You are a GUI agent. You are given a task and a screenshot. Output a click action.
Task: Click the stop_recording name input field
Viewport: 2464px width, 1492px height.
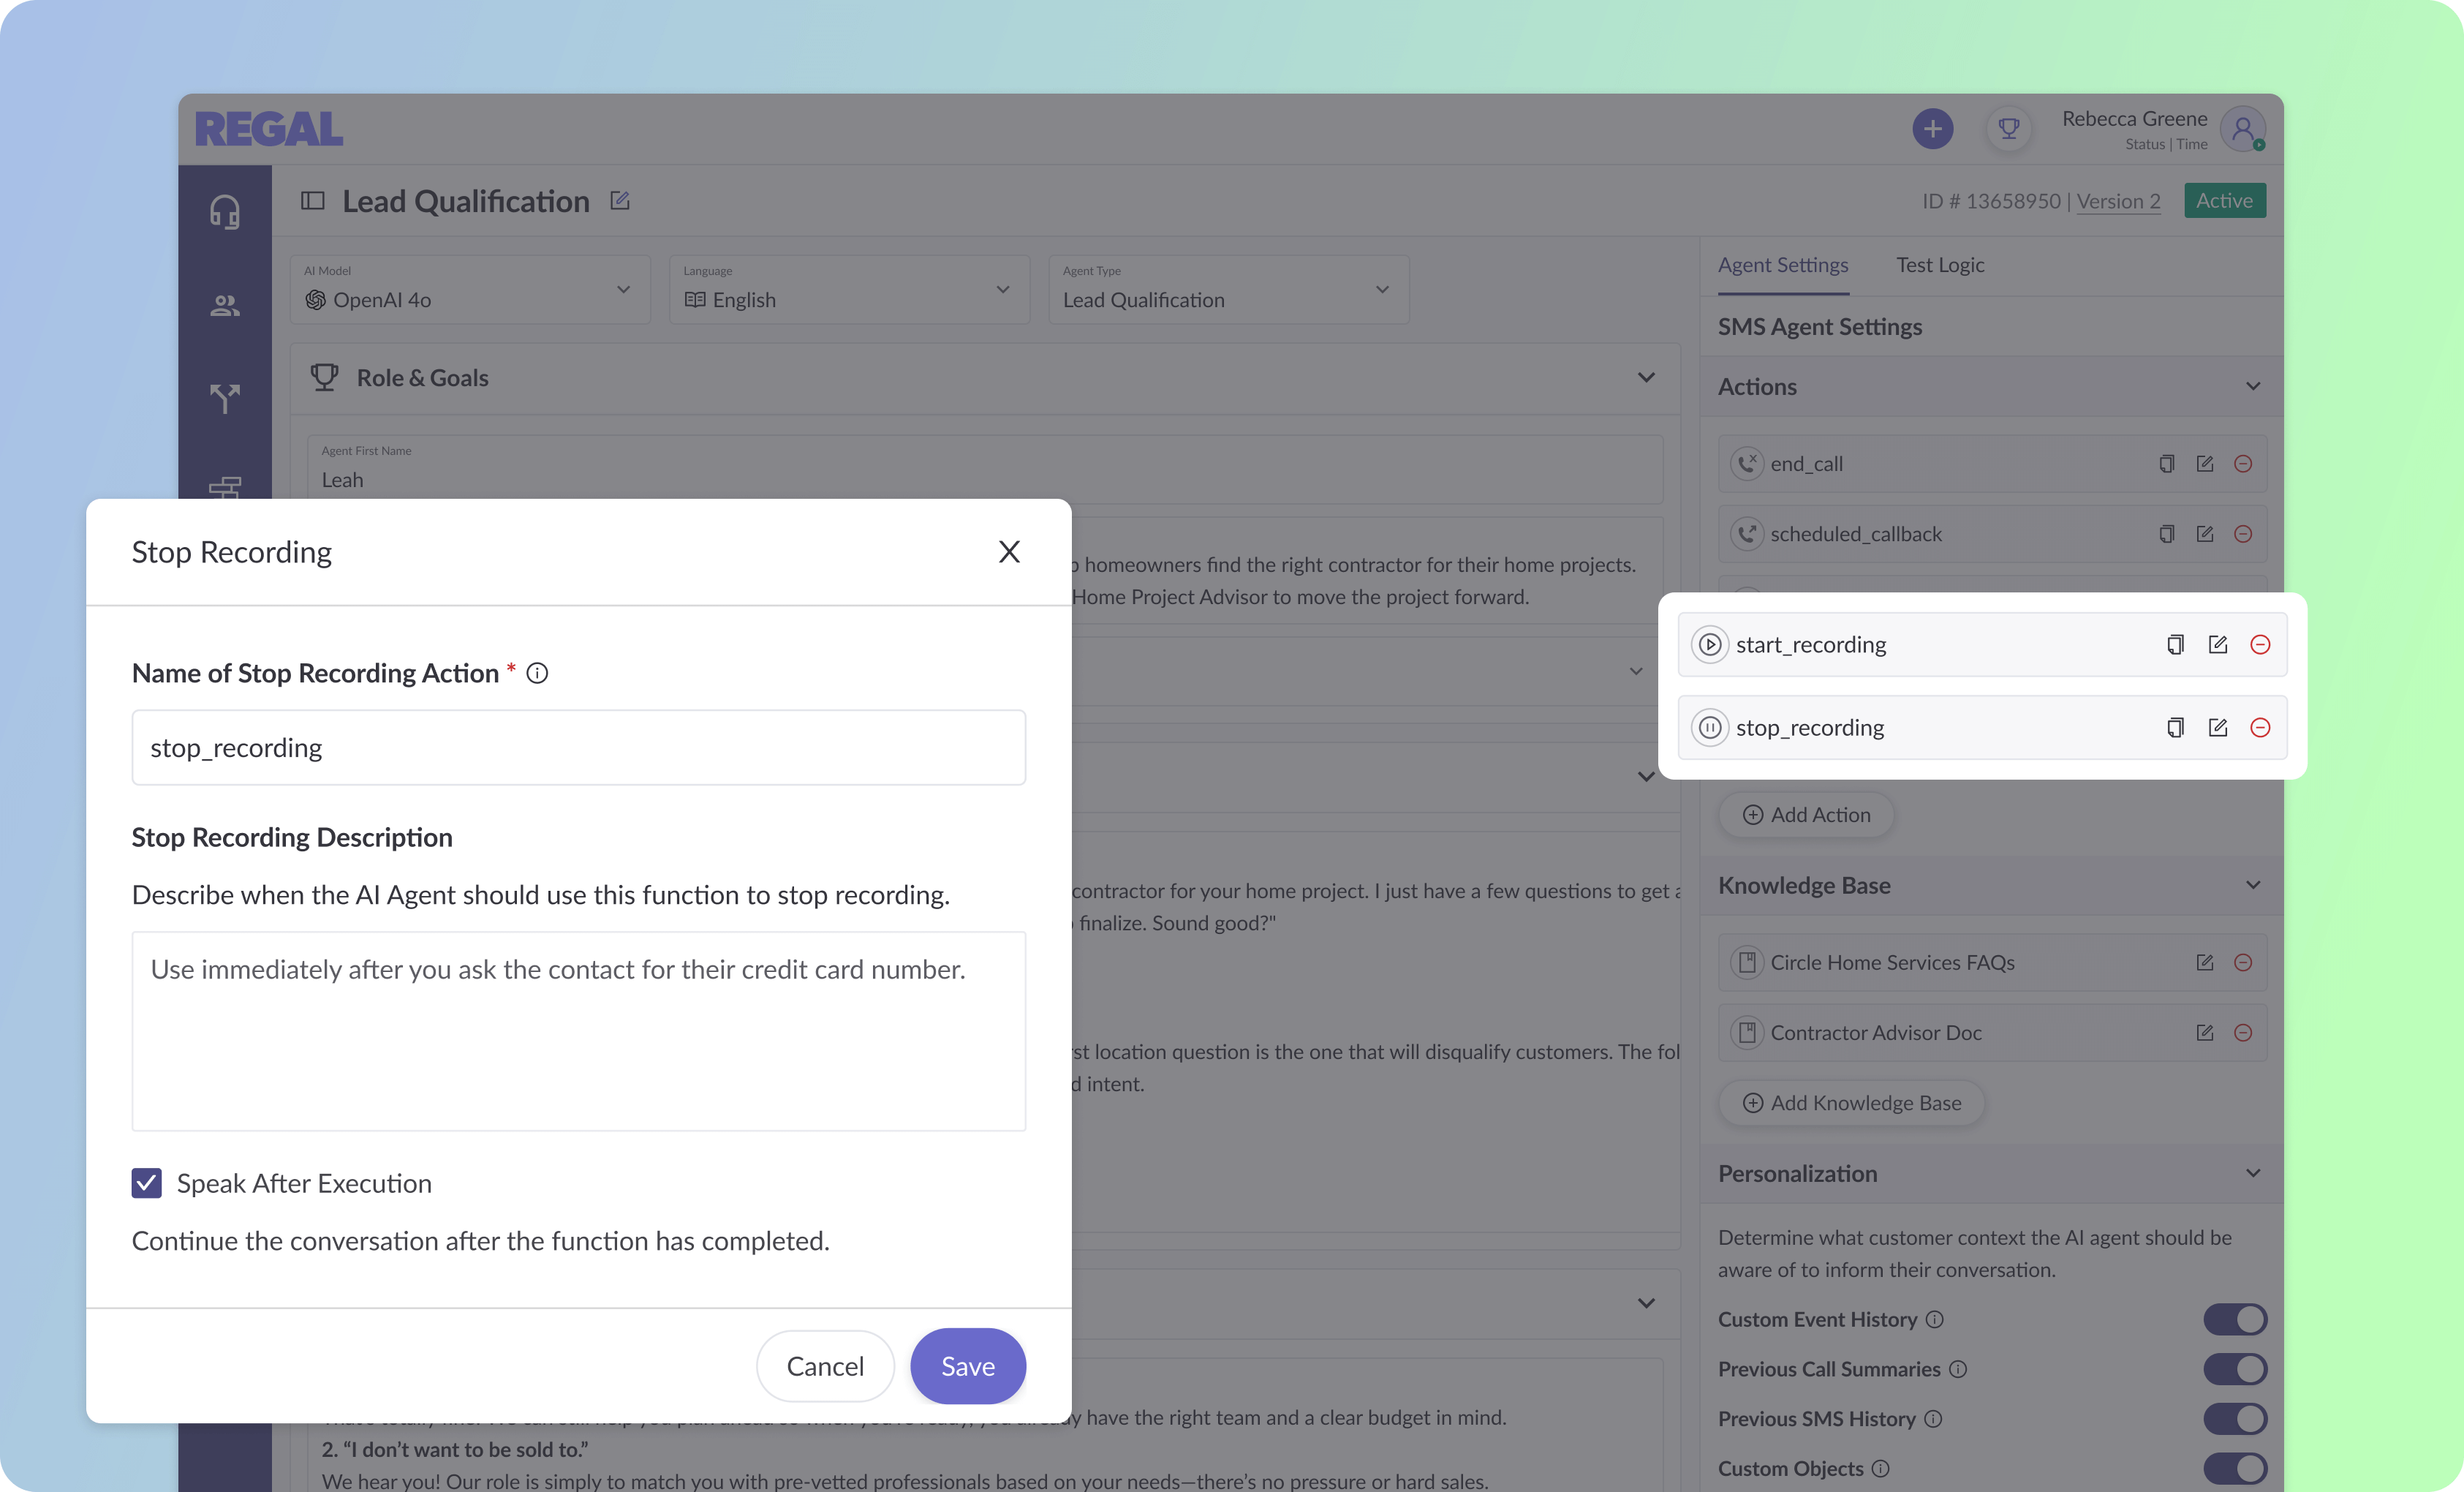coord(579,749)
